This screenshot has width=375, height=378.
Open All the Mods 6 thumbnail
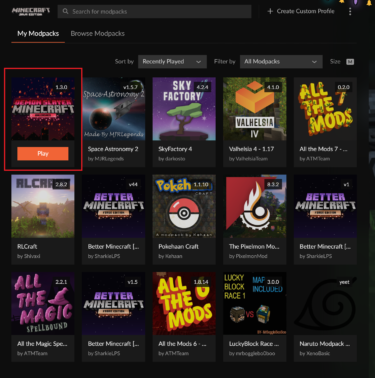point(184,303)
